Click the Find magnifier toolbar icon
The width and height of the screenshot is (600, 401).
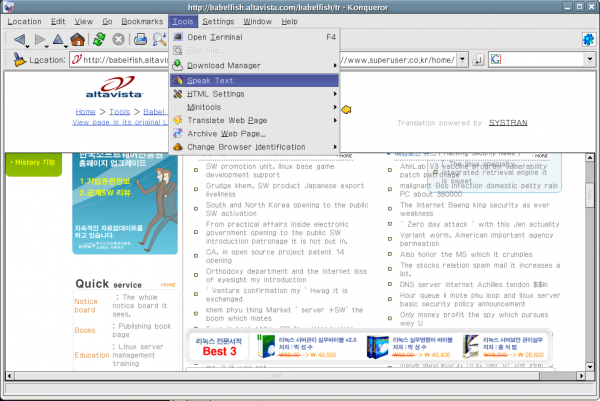click(x=159, y=39)
